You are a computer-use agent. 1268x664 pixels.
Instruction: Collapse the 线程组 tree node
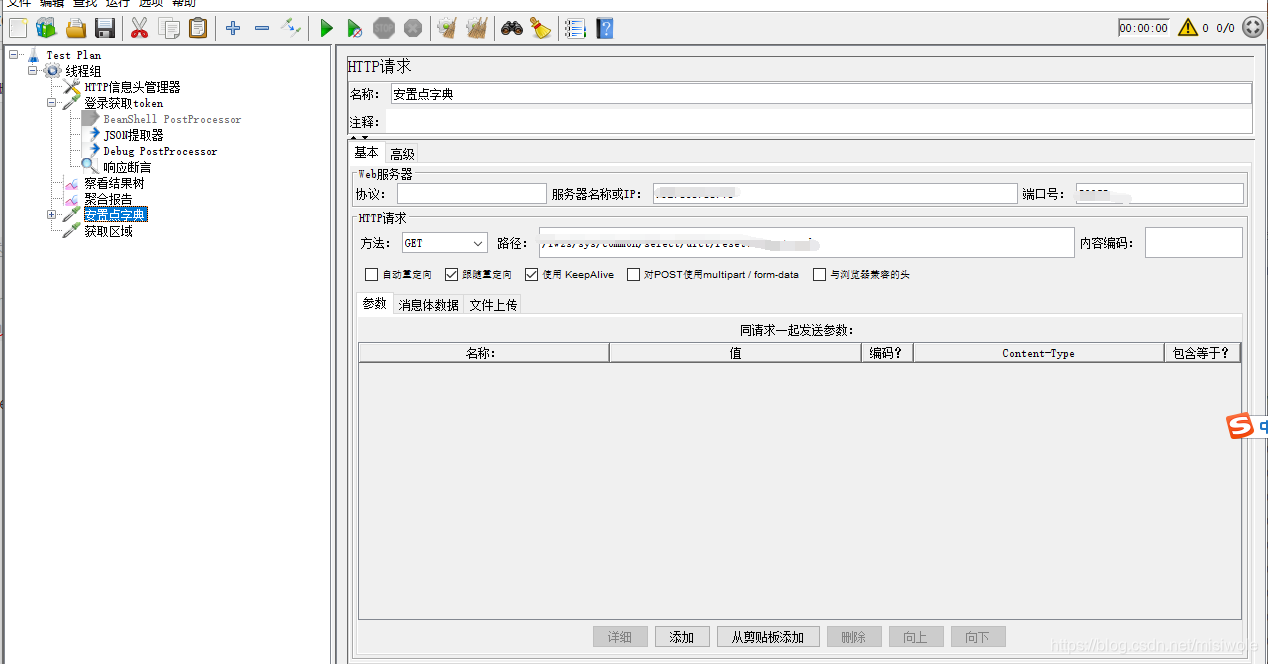[x=33, y=71]
